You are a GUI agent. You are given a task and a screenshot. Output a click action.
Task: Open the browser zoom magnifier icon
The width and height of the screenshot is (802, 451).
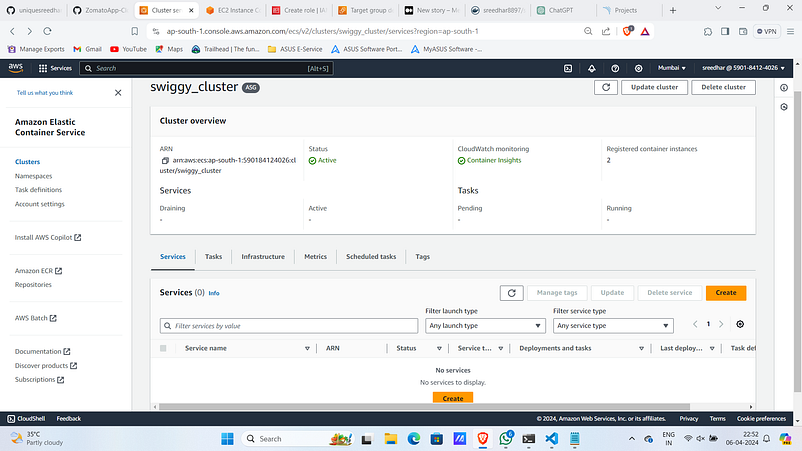tap(588, 31)
